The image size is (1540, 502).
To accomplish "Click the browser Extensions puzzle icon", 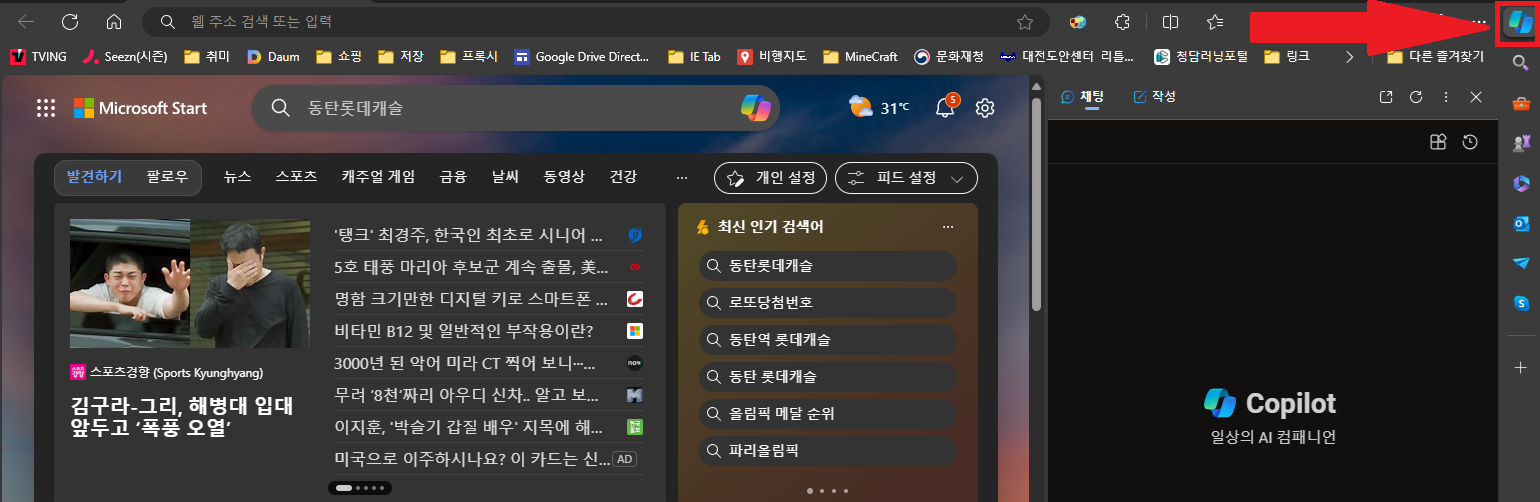I will pyautogui.click(x=1122, y=22).
